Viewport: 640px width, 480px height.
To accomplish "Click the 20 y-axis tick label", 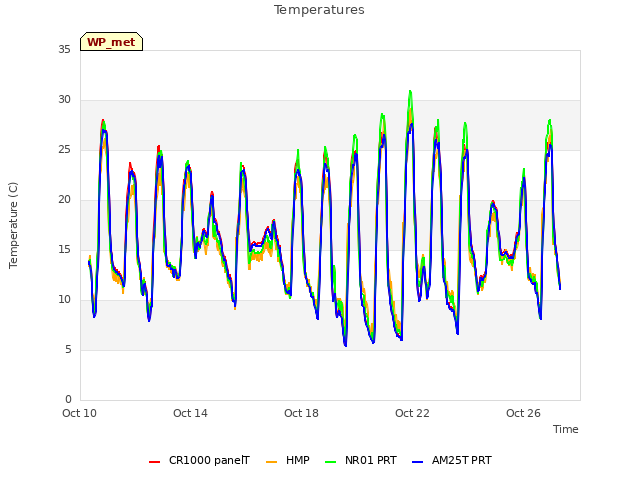I will click(x=64, y=200).
